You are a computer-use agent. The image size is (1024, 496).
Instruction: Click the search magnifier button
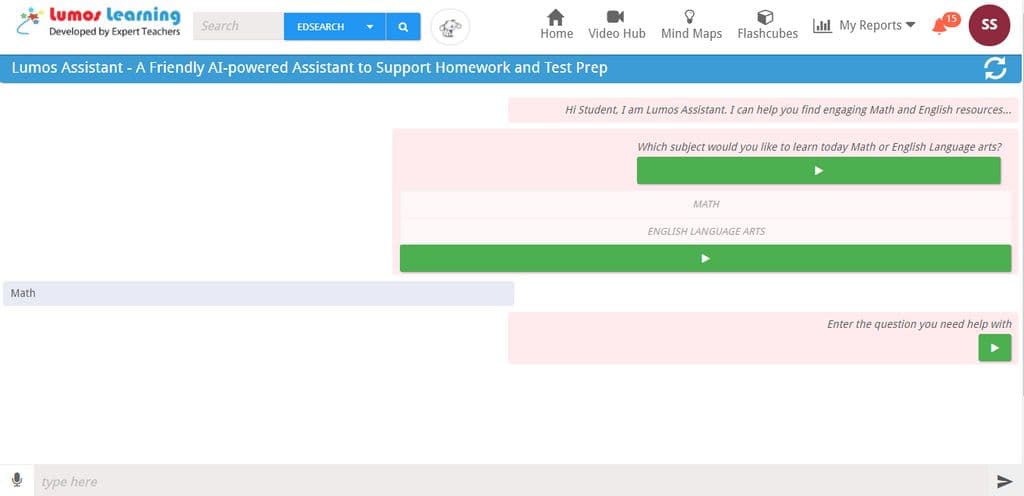point(403,27)
